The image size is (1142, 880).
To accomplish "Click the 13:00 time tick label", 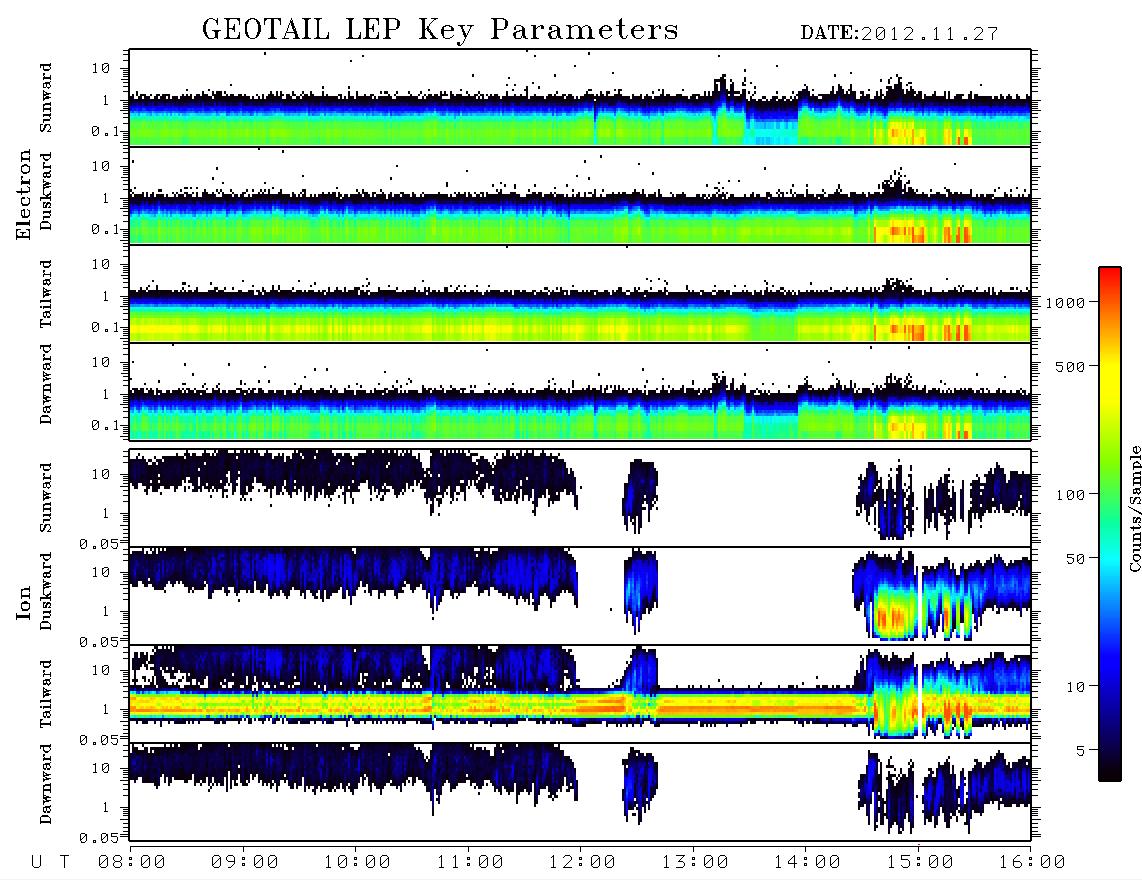I will click(695, 862).
